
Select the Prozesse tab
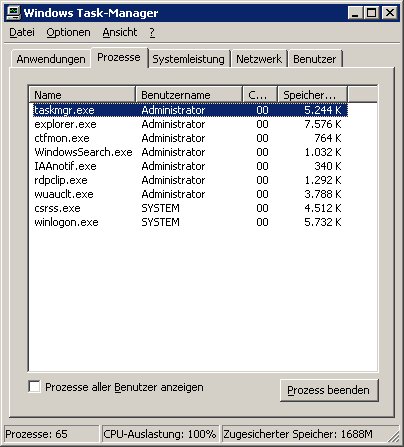pyautogui.click(x=119, y=57)
